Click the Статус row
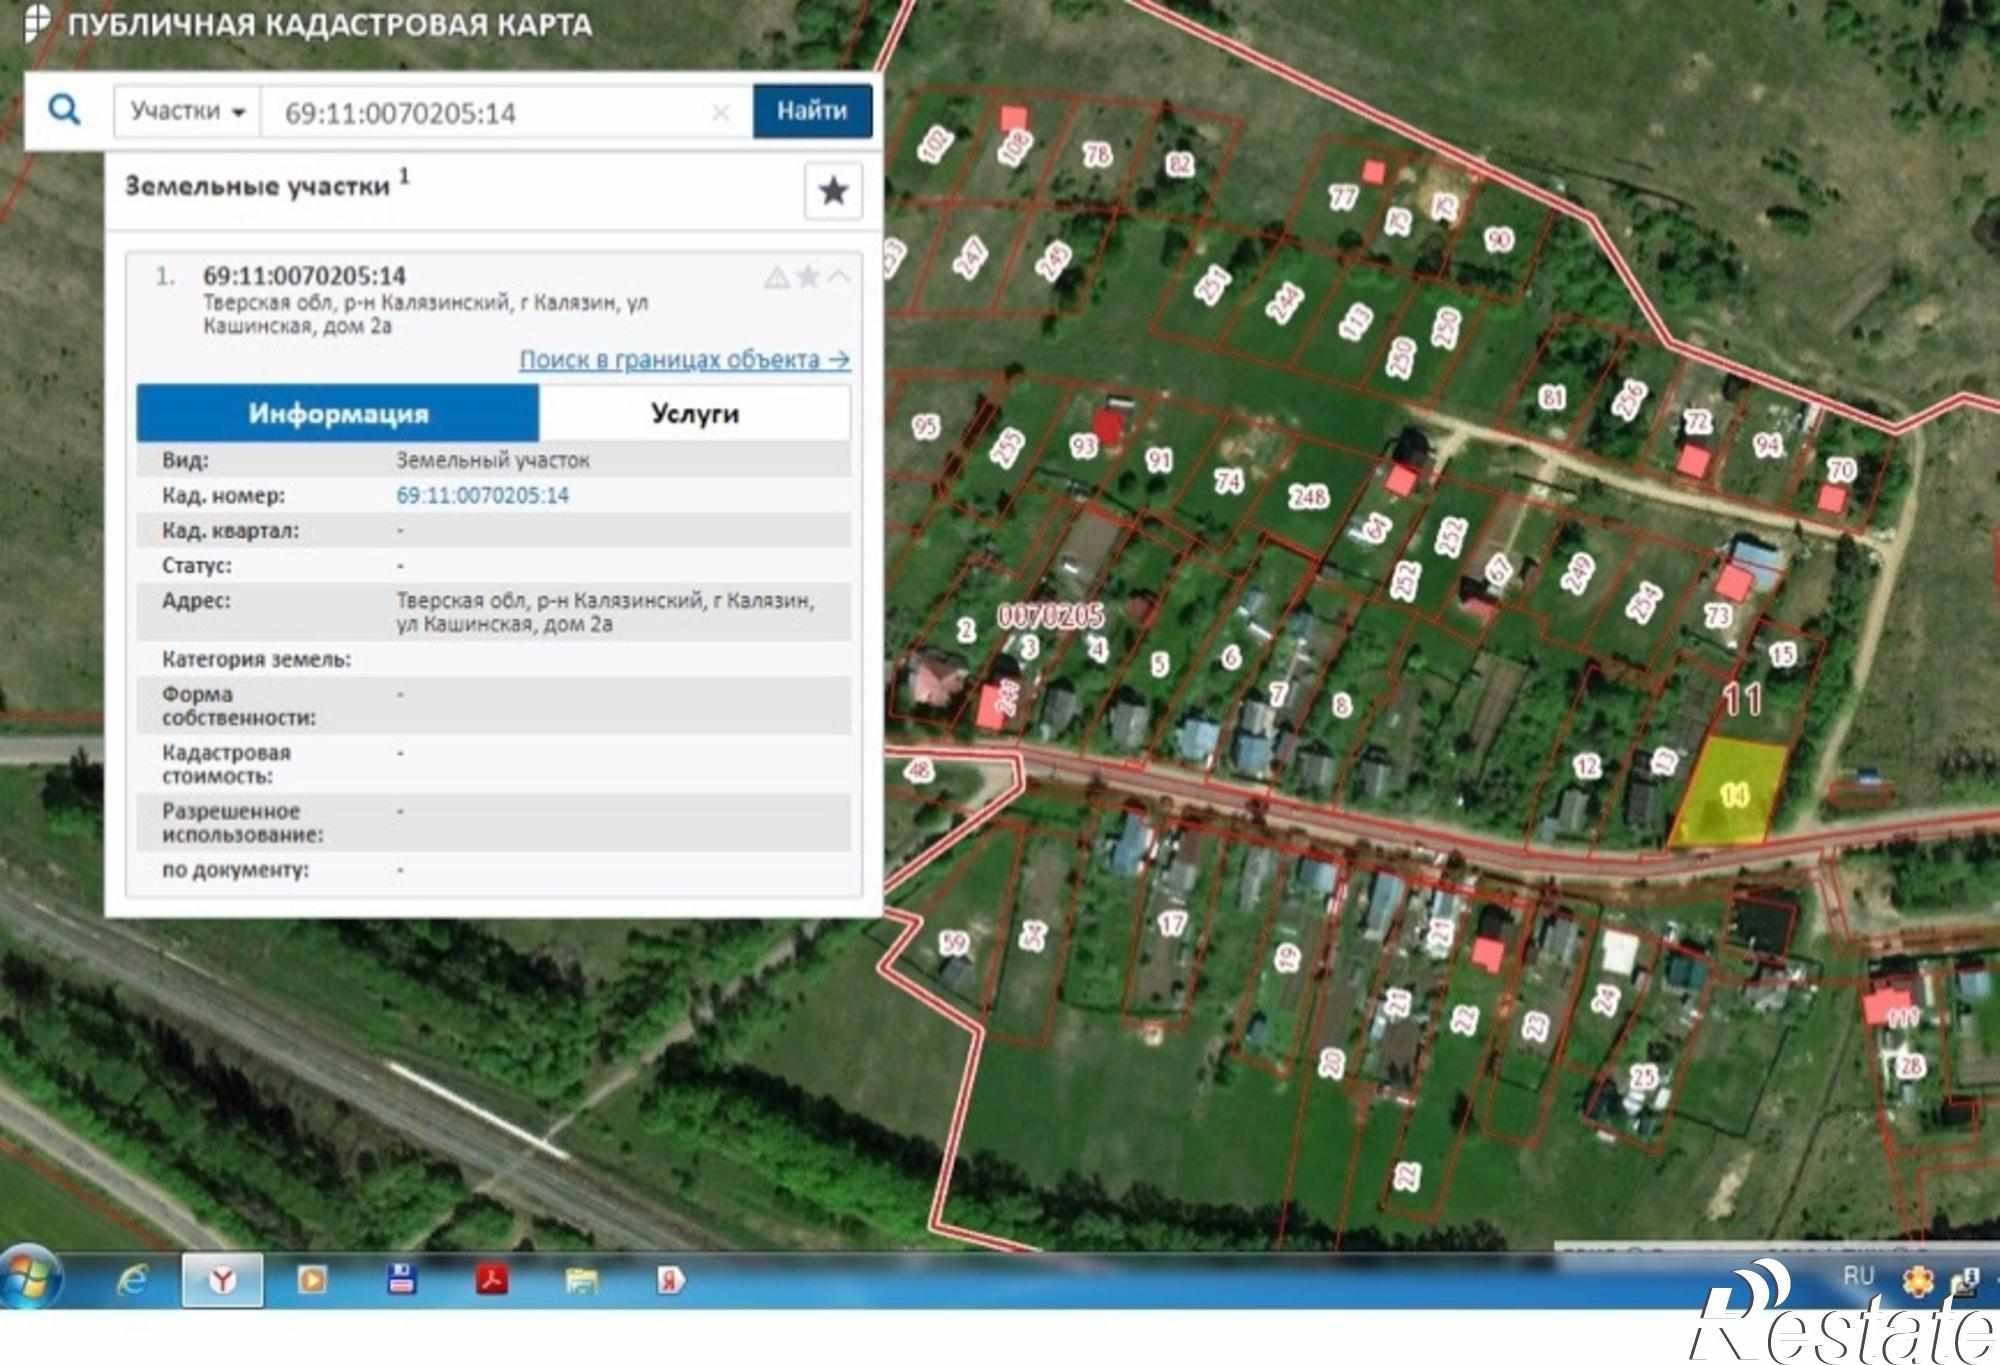 (x=494, y=565)
